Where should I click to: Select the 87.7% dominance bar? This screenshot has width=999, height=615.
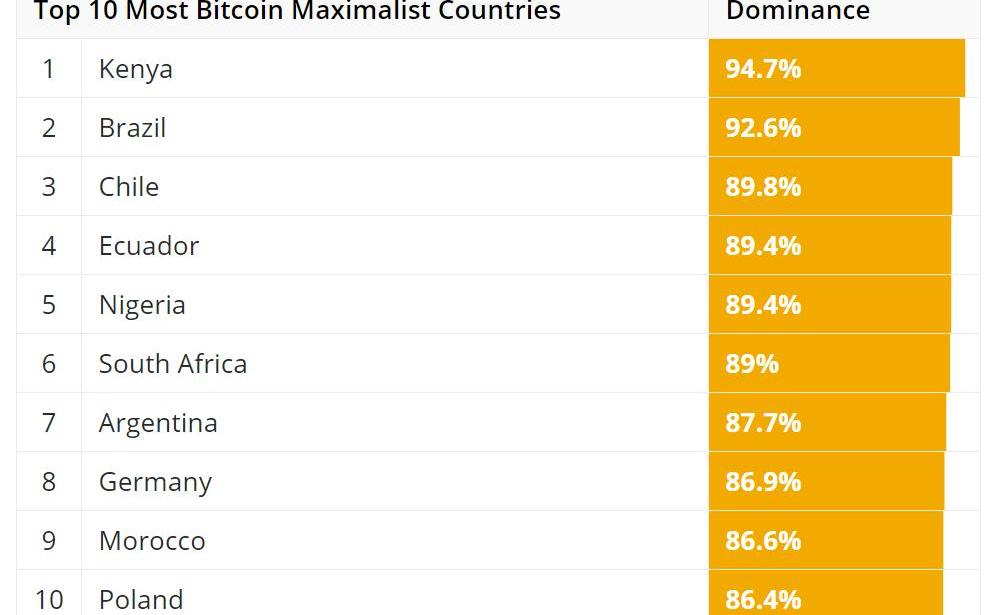tap(826, 423)
